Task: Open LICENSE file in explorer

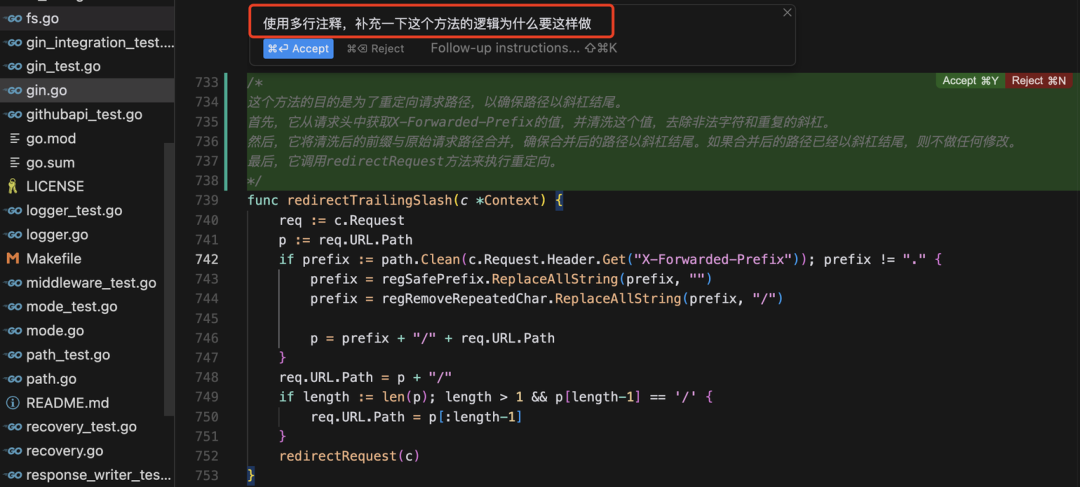Action: [x=87, y=186]
